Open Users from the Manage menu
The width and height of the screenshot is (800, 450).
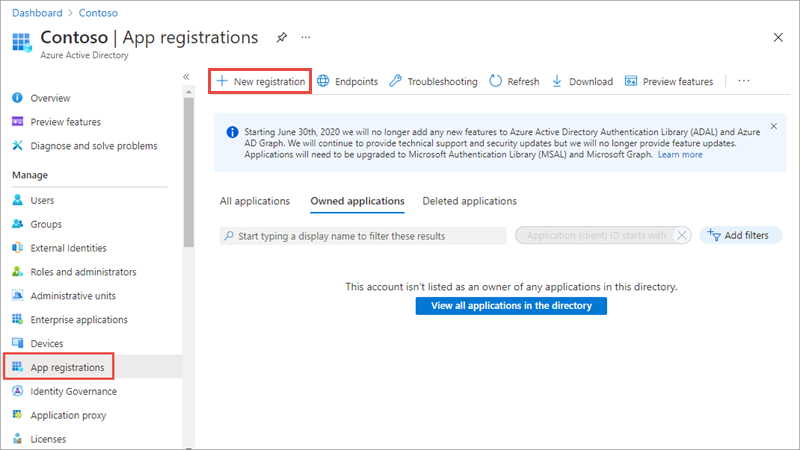[42, 201]
